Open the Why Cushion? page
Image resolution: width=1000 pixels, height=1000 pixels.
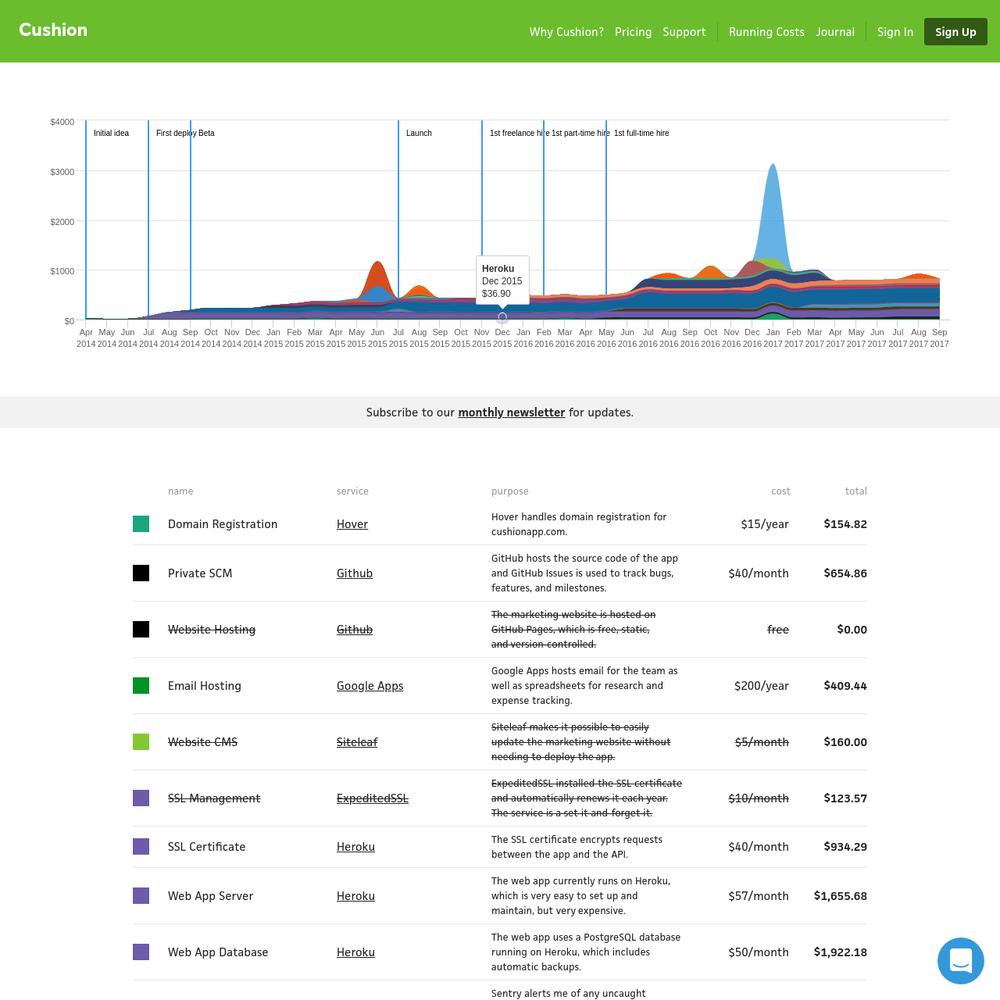(566, 32)
